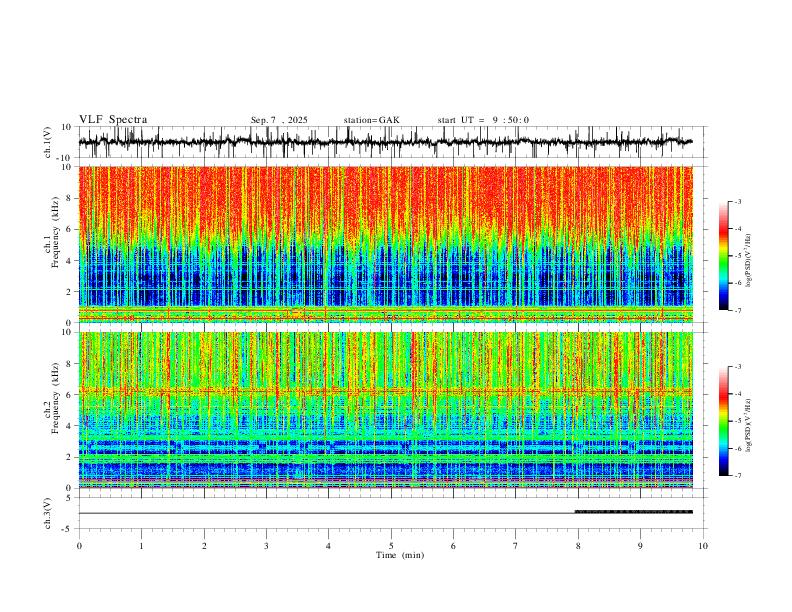The height and width of the screenshot is (612, 792).
Task: Click time axis tick label '8'
Action: [578, 546]
